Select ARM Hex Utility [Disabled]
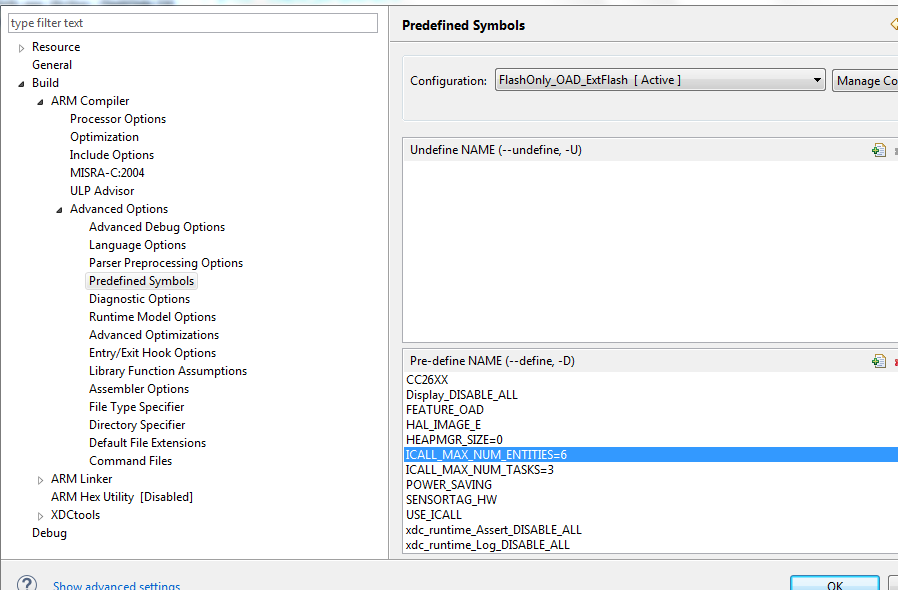The height and width of the screenshot is (590, 898). click(122, 497)
